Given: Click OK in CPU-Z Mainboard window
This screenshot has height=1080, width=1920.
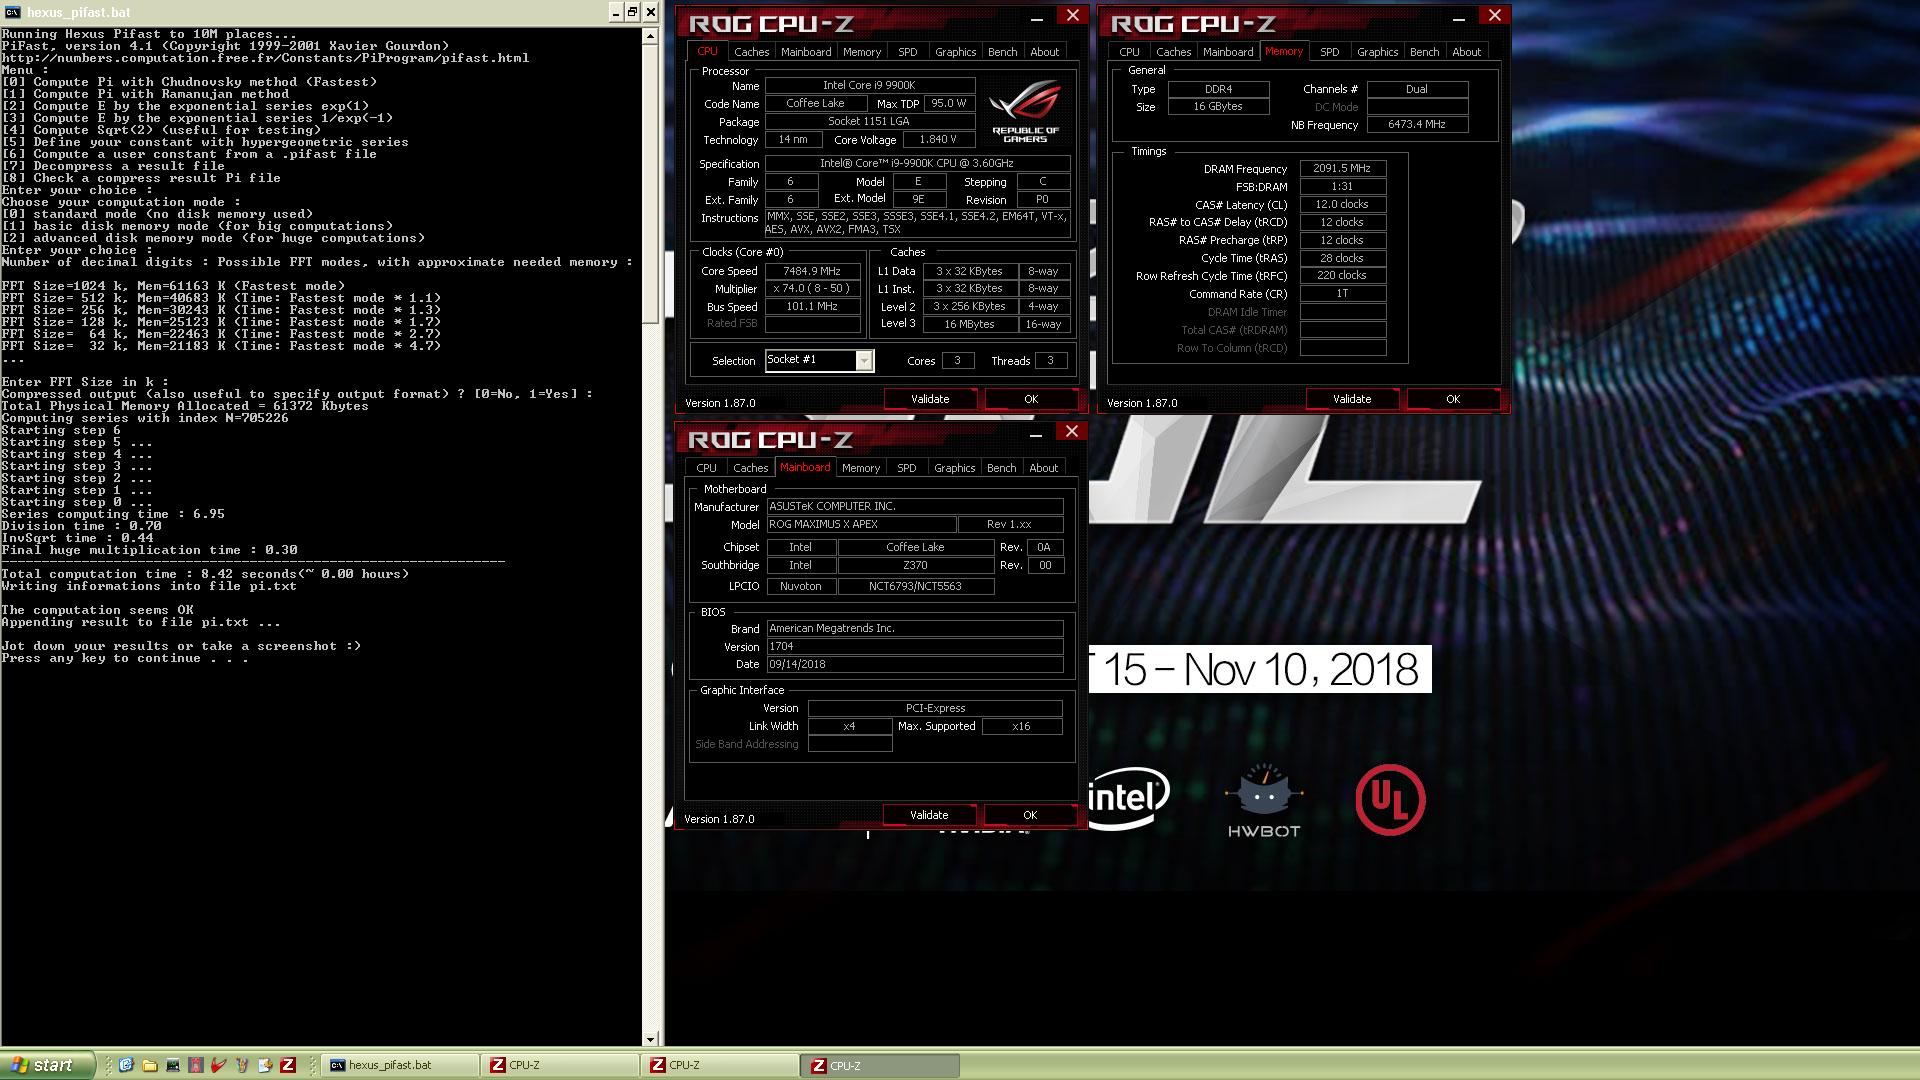Looking at the screenshot, I should (1030, 815).
